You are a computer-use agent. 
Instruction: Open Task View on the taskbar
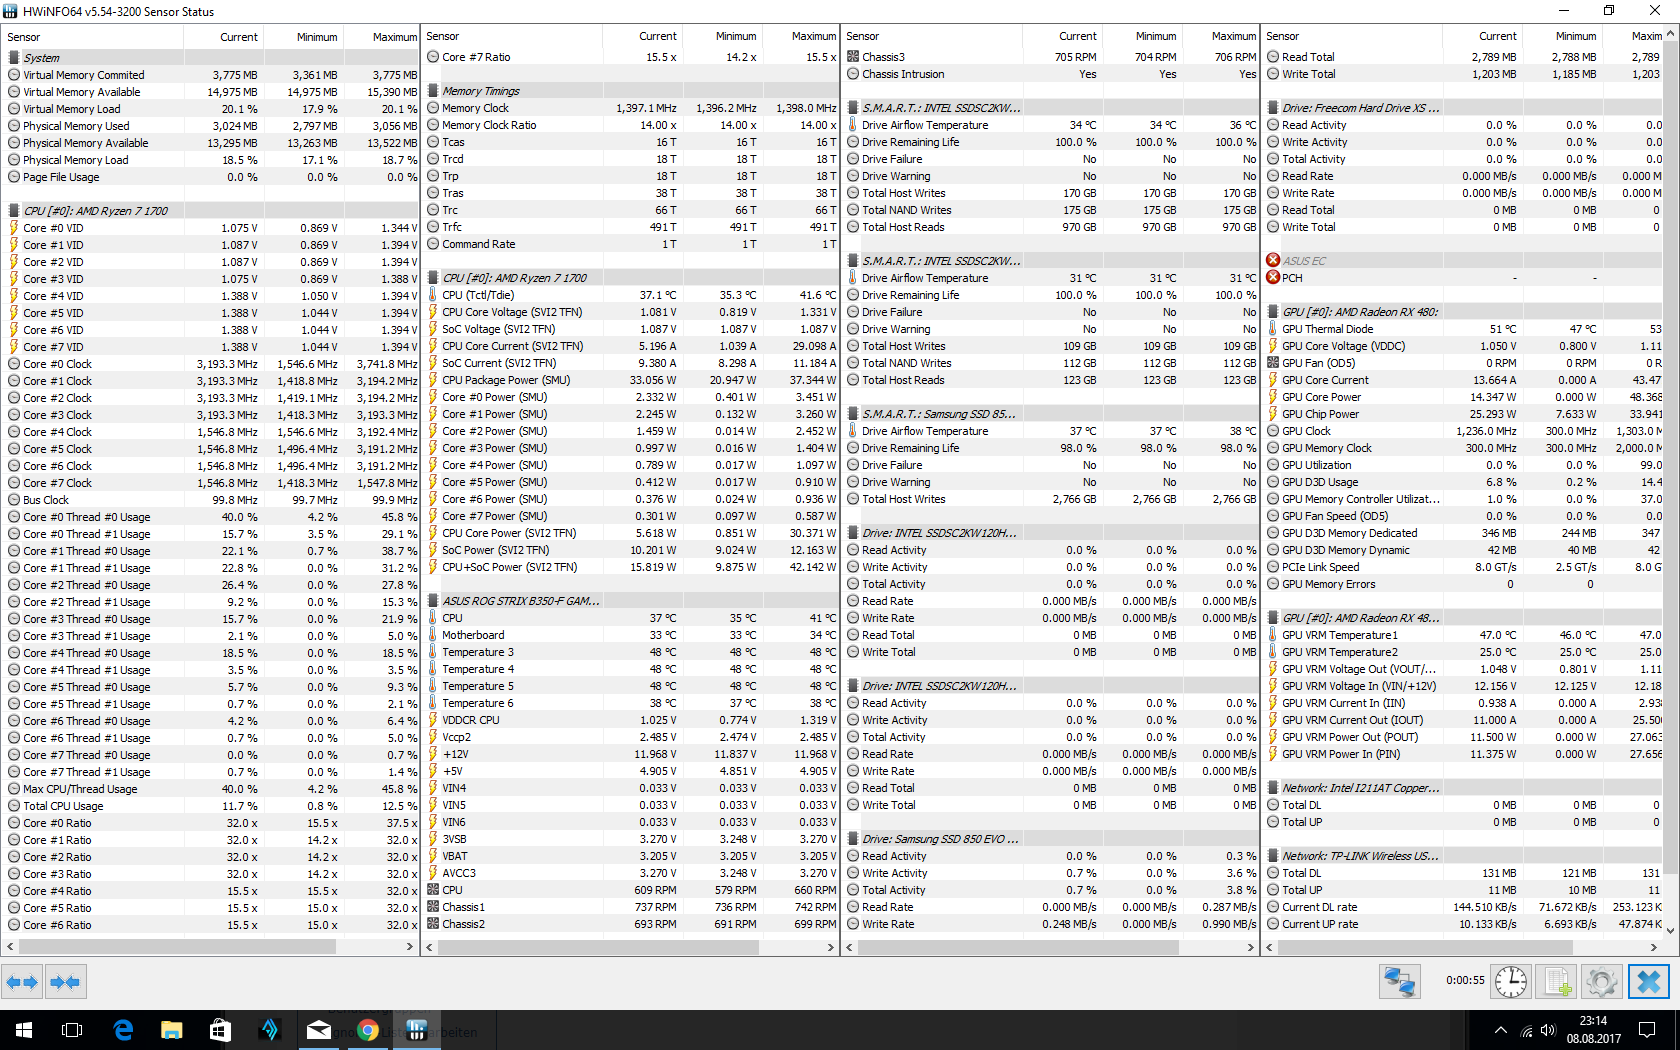pyautogui.click(x=72, y=1030)
